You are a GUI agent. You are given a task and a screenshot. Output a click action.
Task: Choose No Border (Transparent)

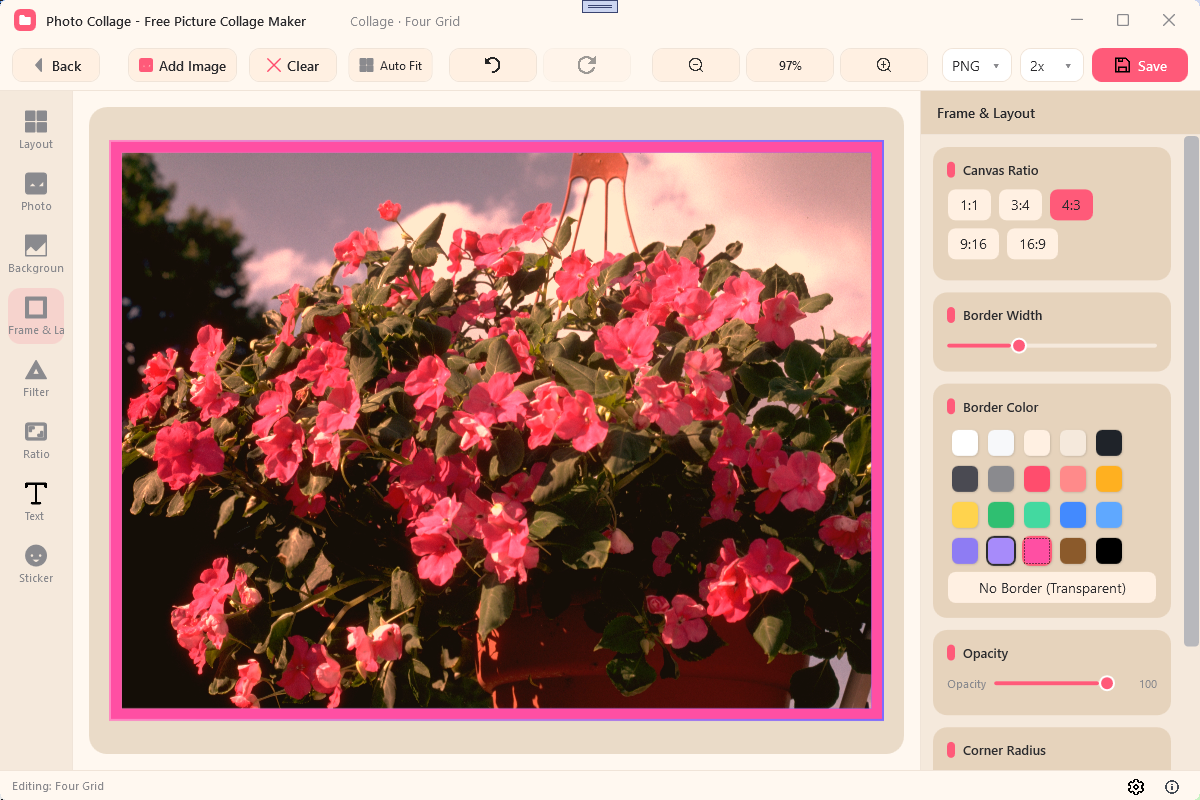click(x=1052, y=588)
